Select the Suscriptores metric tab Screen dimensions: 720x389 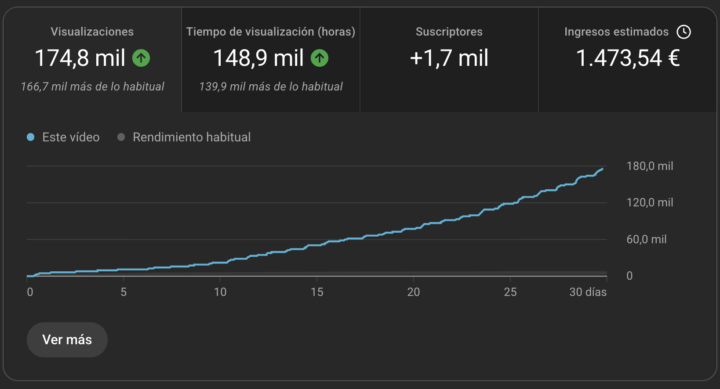(x=449, y=60)
